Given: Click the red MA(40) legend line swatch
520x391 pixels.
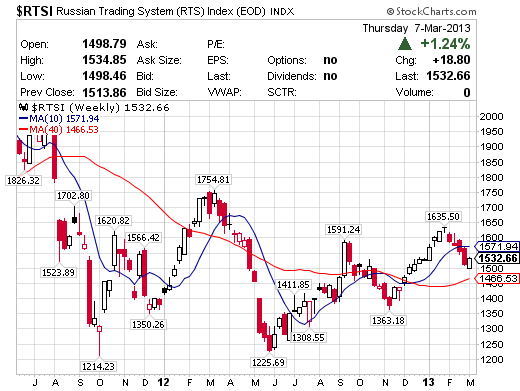Looking at the screenshot, I should click(x=24, y=129).
